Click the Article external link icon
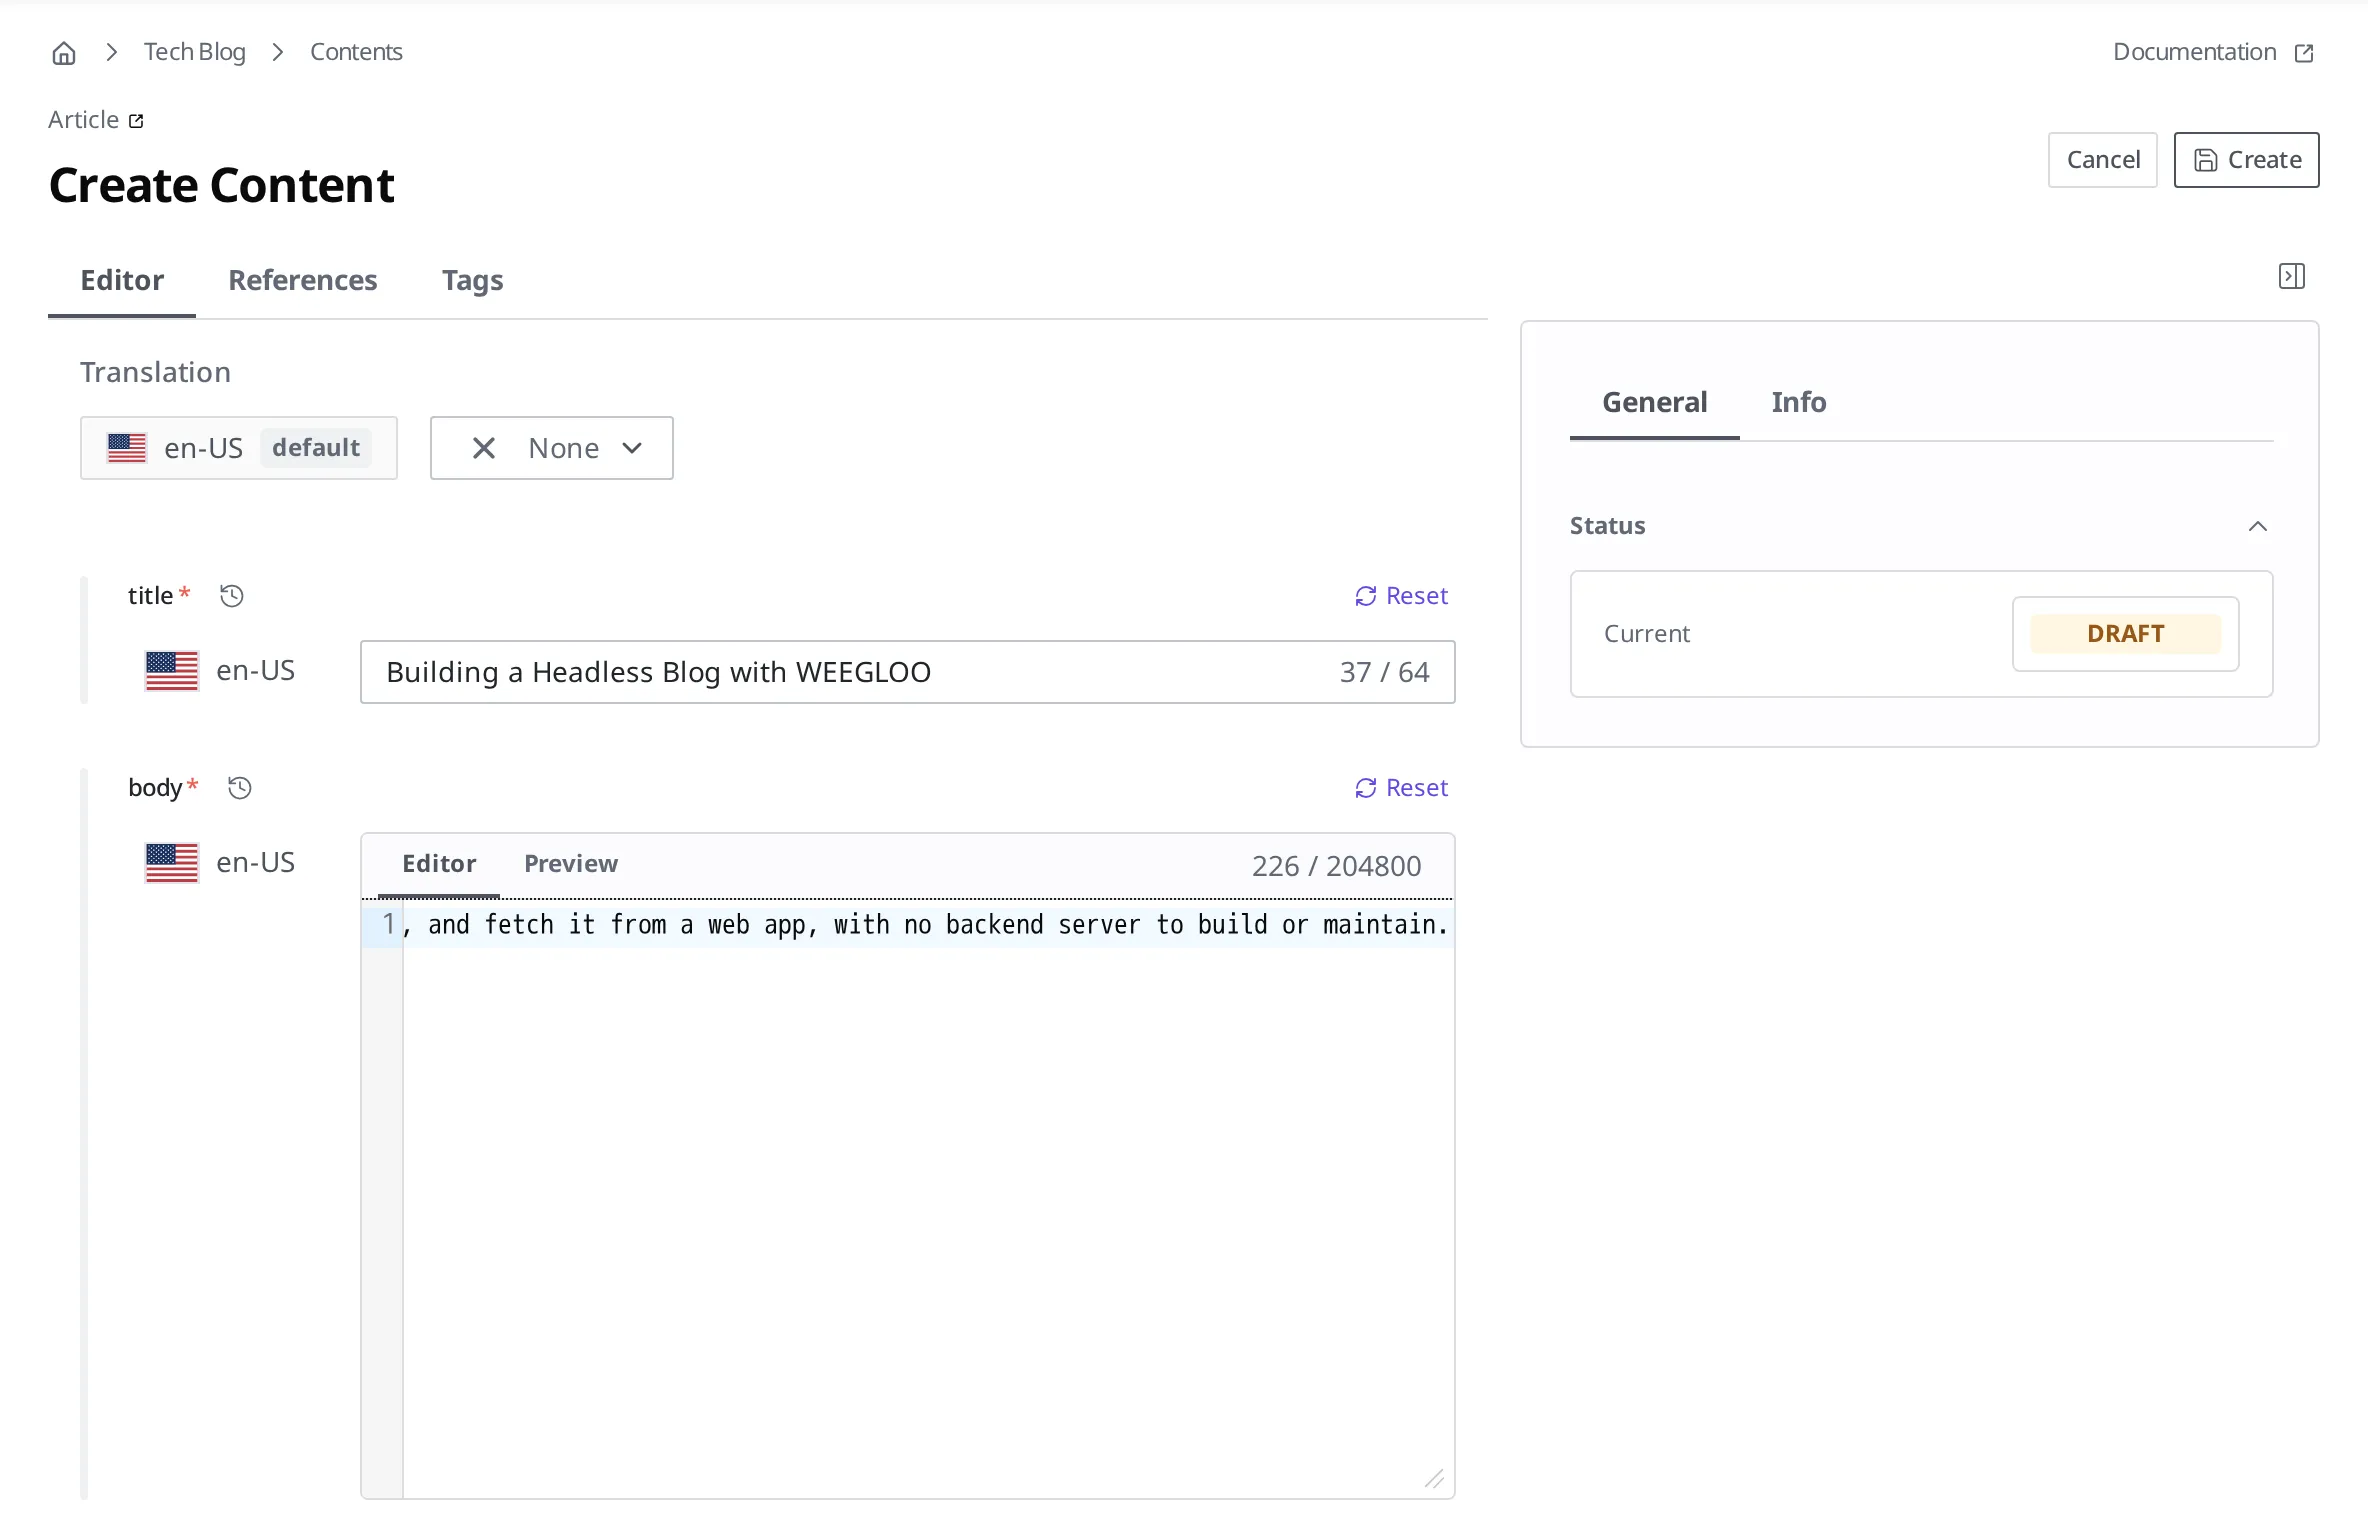 coord(136,121)
